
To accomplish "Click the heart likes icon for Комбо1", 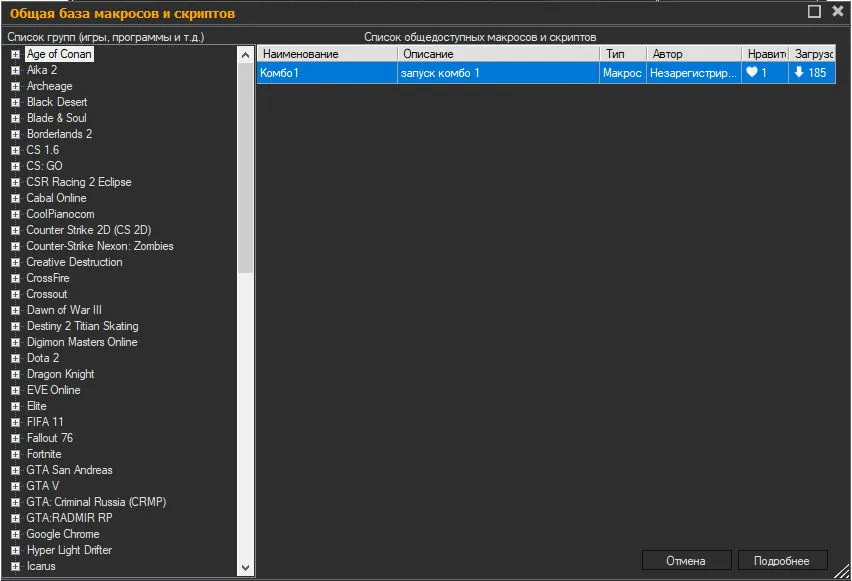I will pyautogui.click(x=751, y=72).
